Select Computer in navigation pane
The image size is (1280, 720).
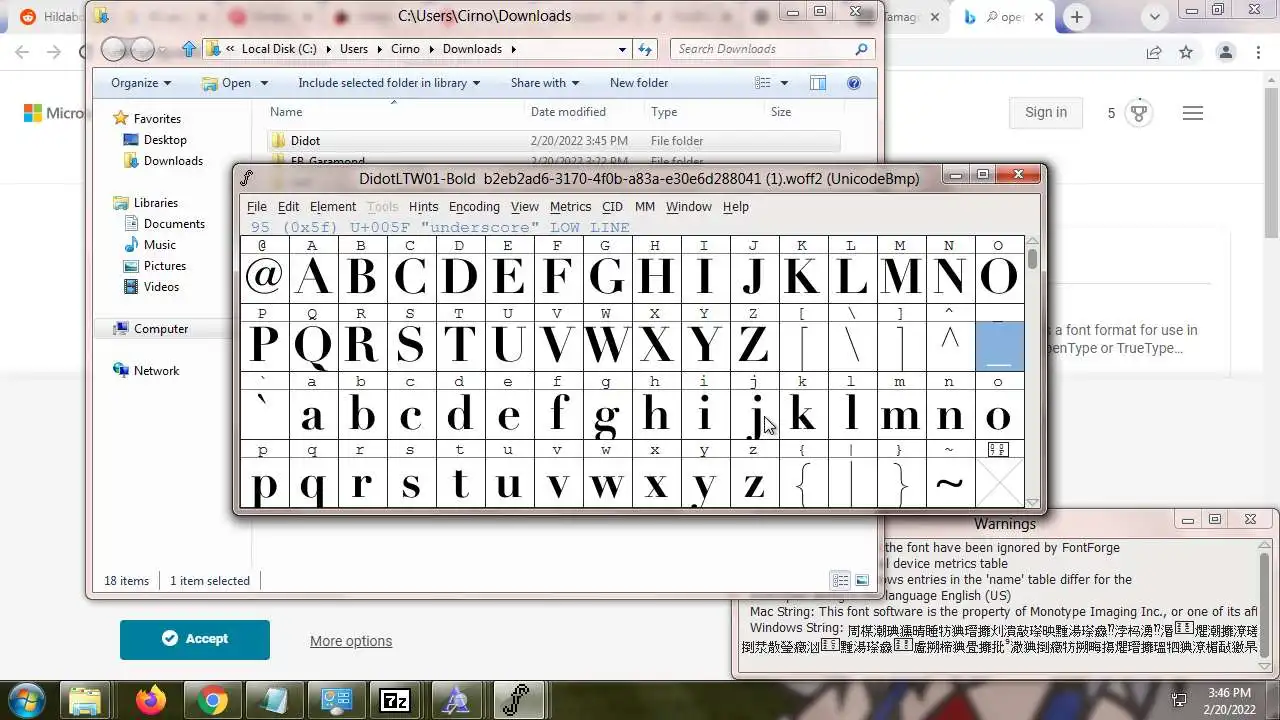(x=161, y=329)
